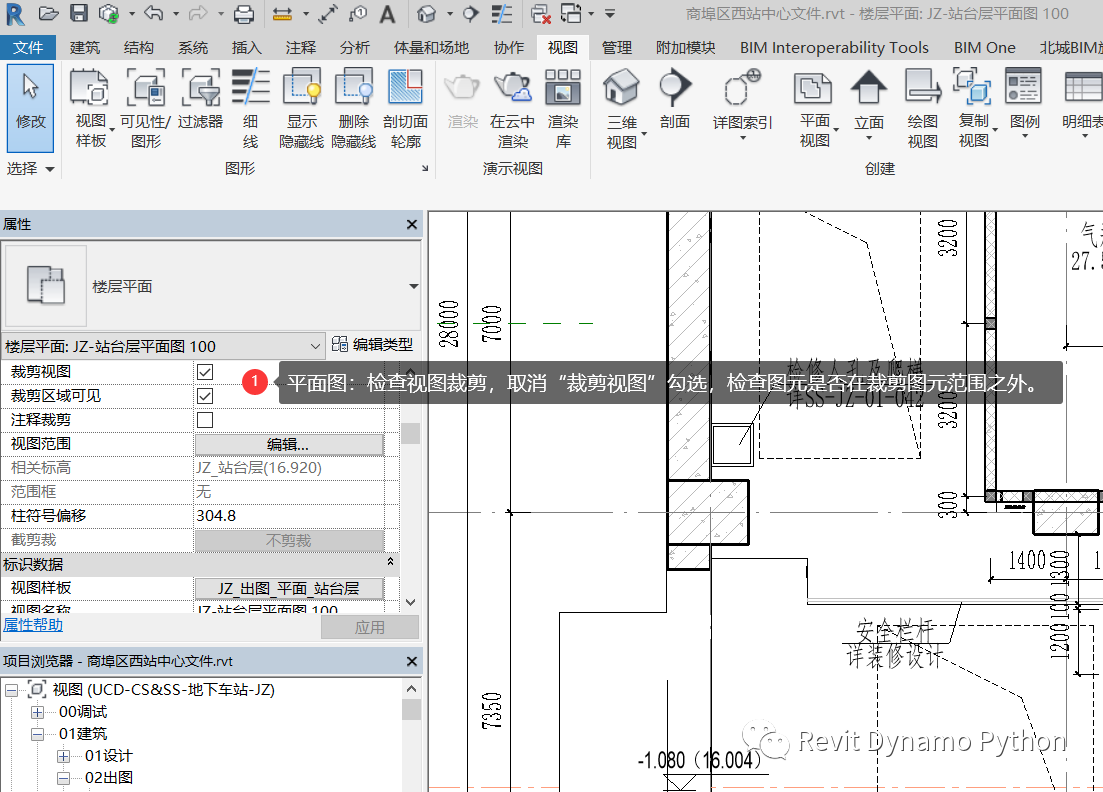Screen dimensions: 1103x792
Task: Create a 剖面 section view
Action: [x=675, y=99]
